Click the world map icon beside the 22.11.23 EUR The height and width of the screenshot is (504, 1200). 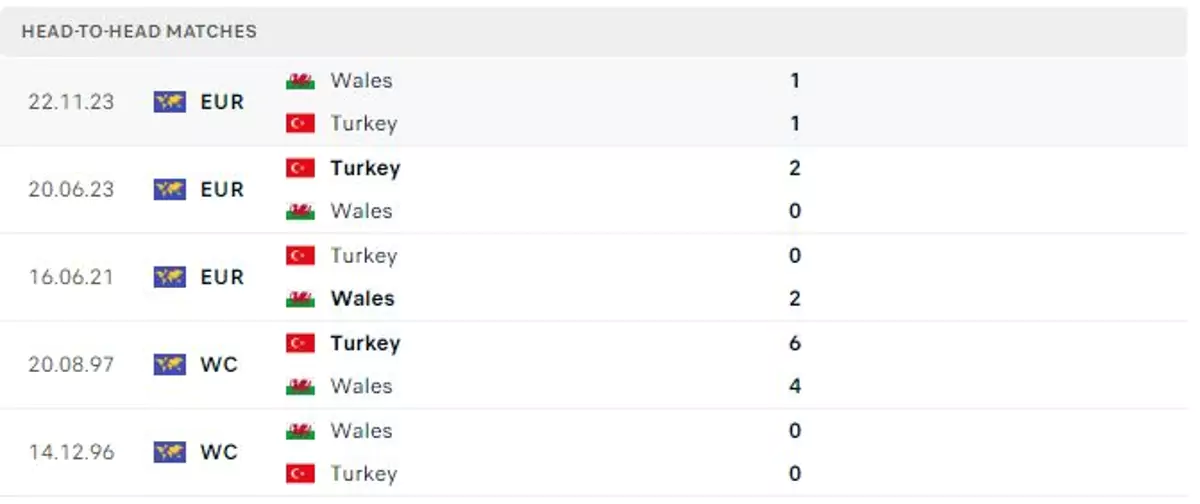coord(170,102)
